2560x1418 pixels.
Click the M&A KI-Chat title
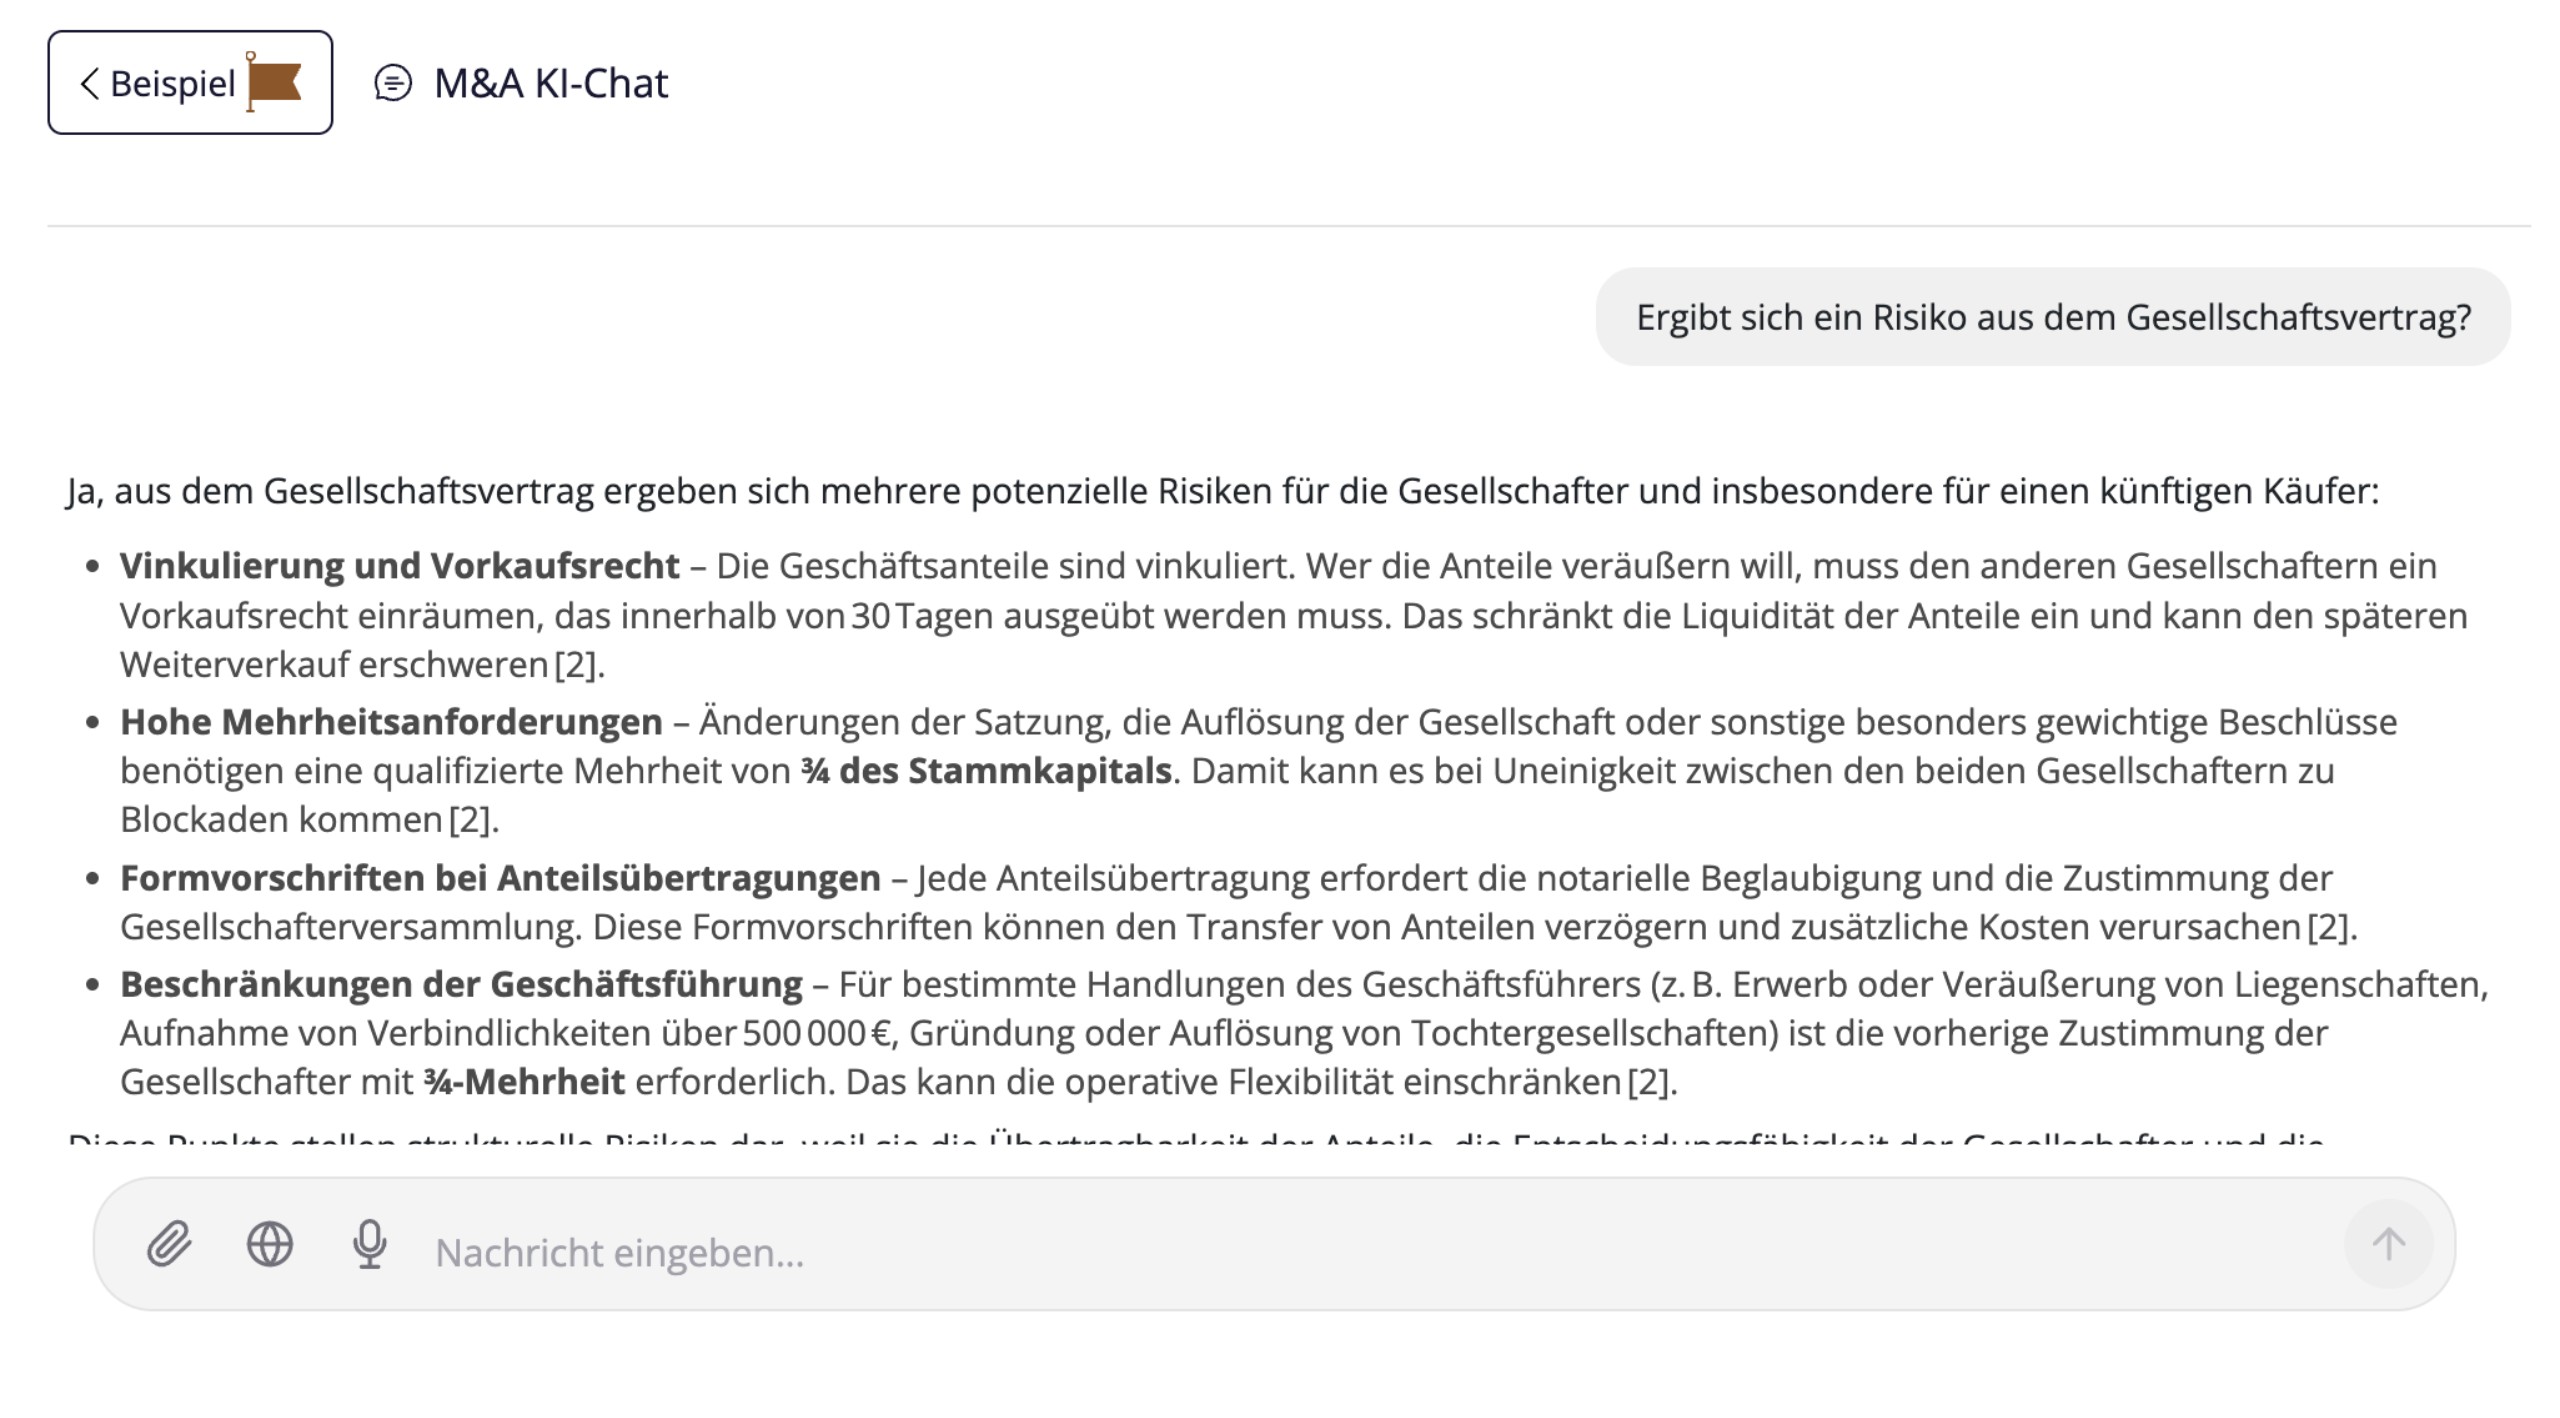tap(551, 84)
